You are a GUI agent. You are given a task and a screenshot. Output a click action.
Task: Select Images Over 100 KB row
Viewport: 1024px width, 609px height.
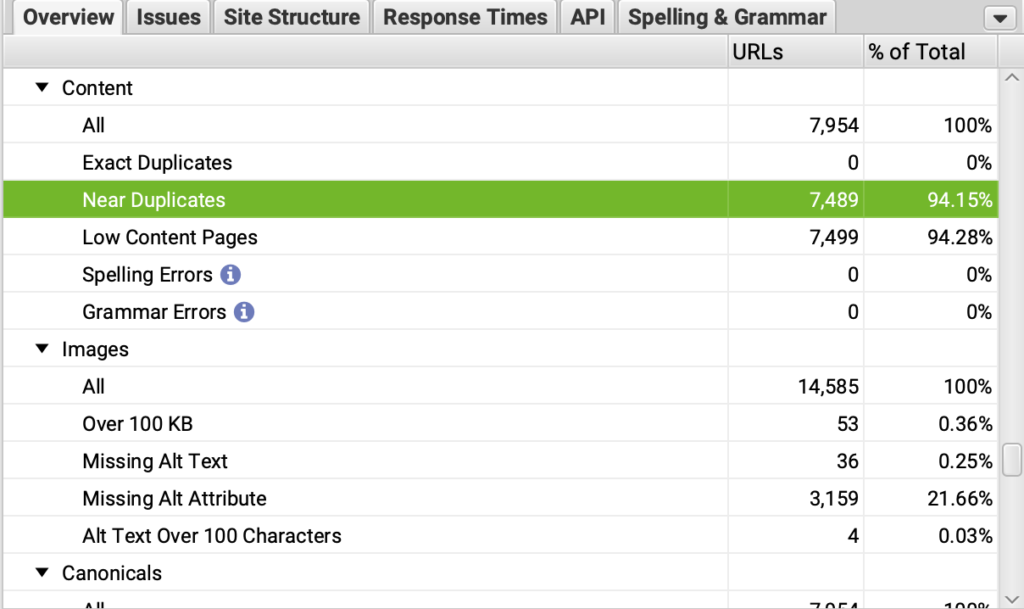(x=137, y=424)
